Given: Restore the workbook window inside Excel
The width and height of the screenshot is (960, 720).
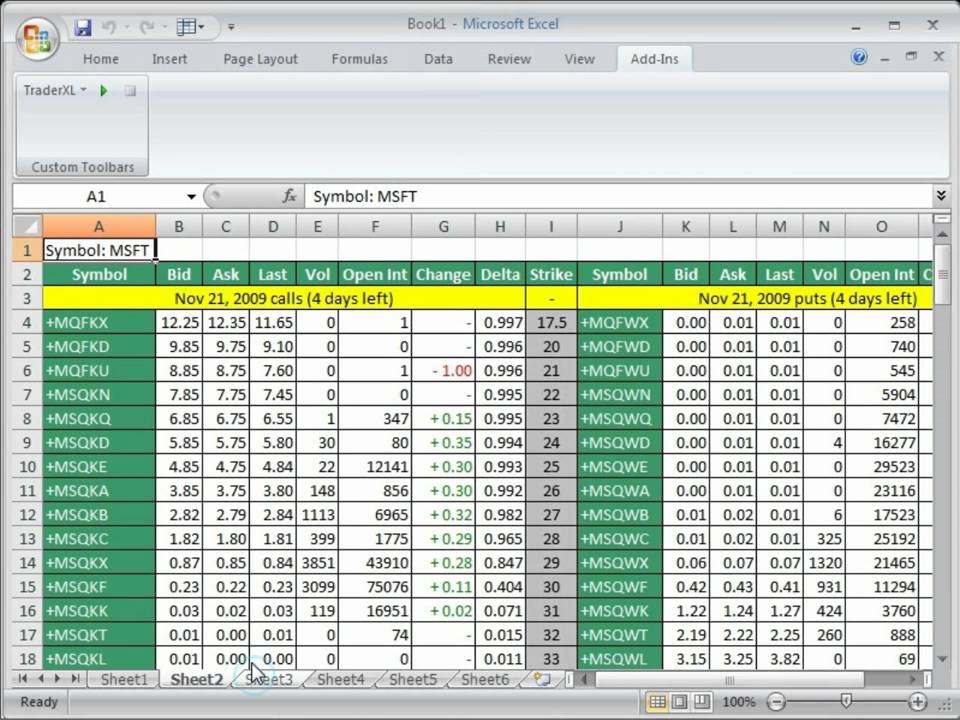Looking at the screenshot, I should (911, 57).
